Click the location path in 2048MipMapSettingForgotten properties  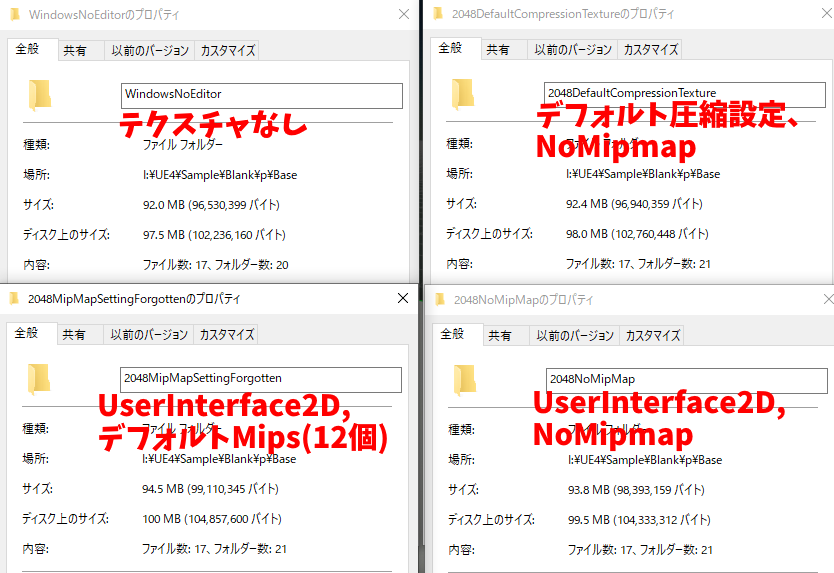click(219, 459)
